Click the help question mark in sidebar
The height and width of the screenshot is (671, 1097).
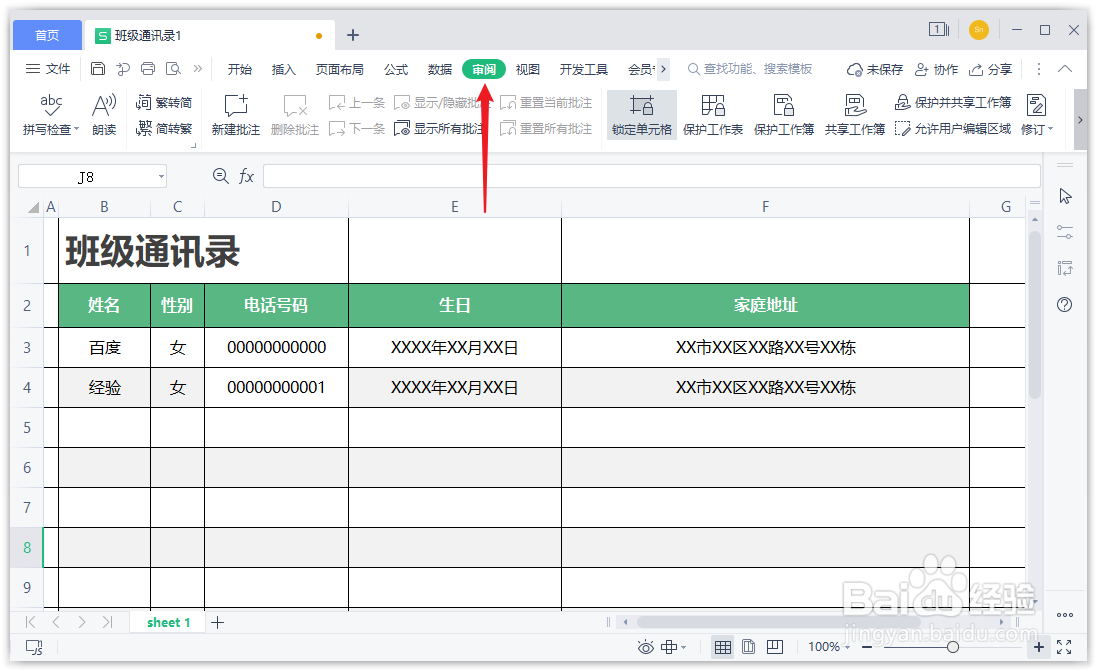(x=1065, y=304)
